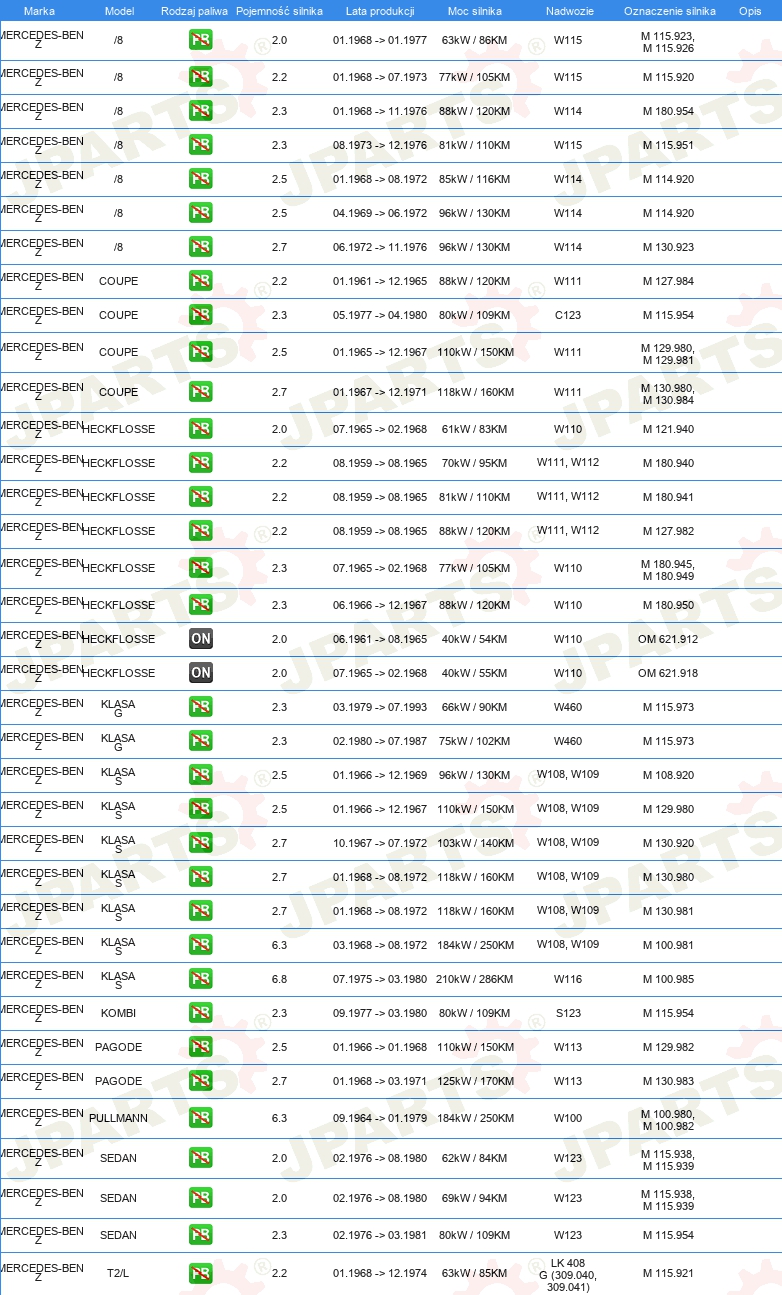Viewport: 782px width, 1295px height.
Task: Click the fuel icon in the PULLMANN row
Action: click(200, 1118)
